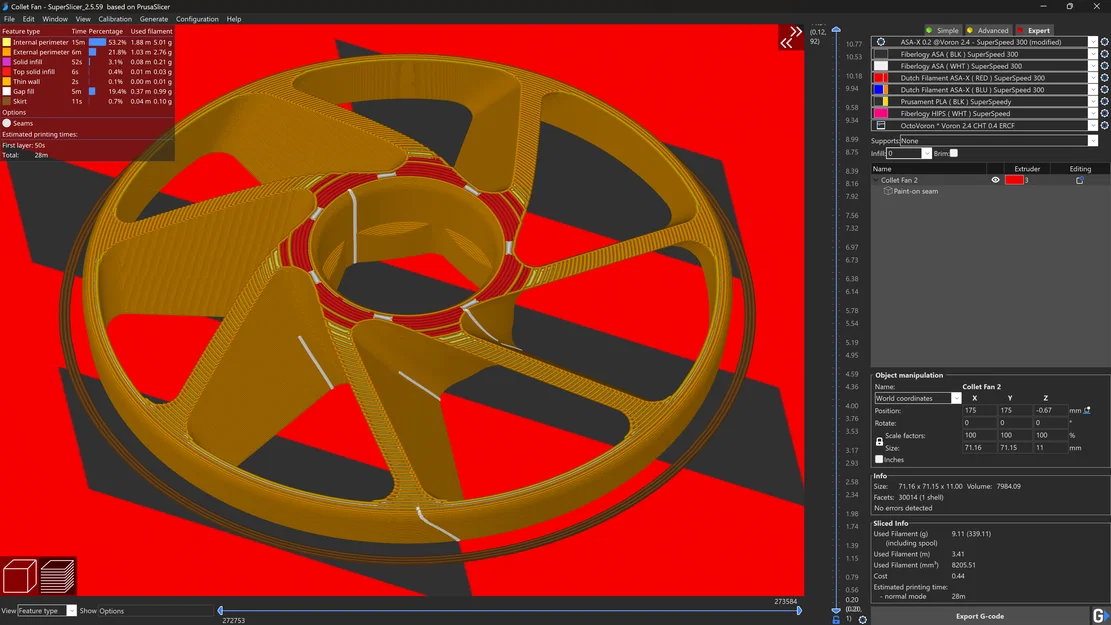Edit Fiberlogy HIPS (WHT) filament gear
This screenshot has height=625, width=1111.
[1104, 113]
